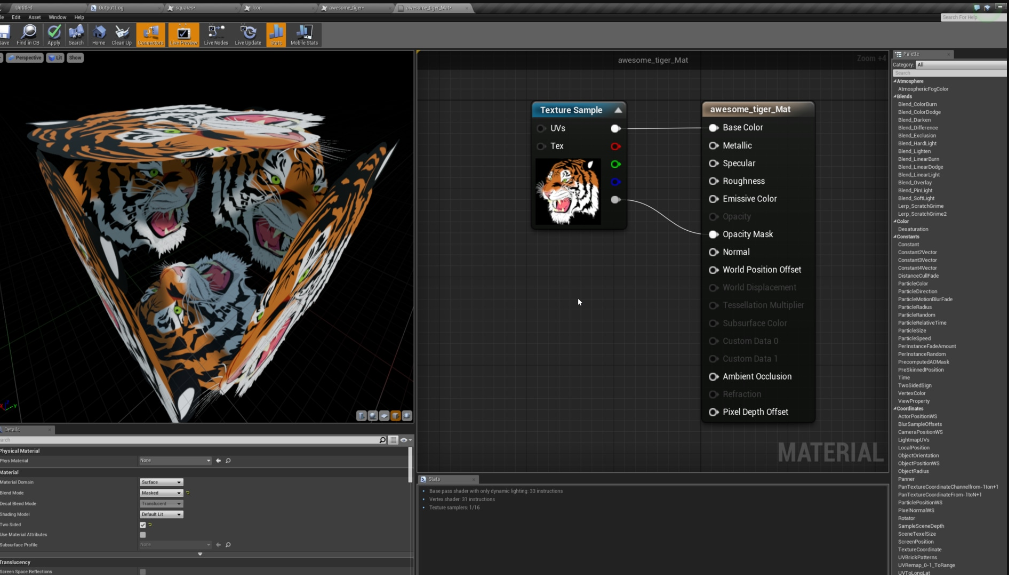This screenshot has height=575, width=1009.
Task: Collapse Texture Sample node arrow
Action: (618, 110)
